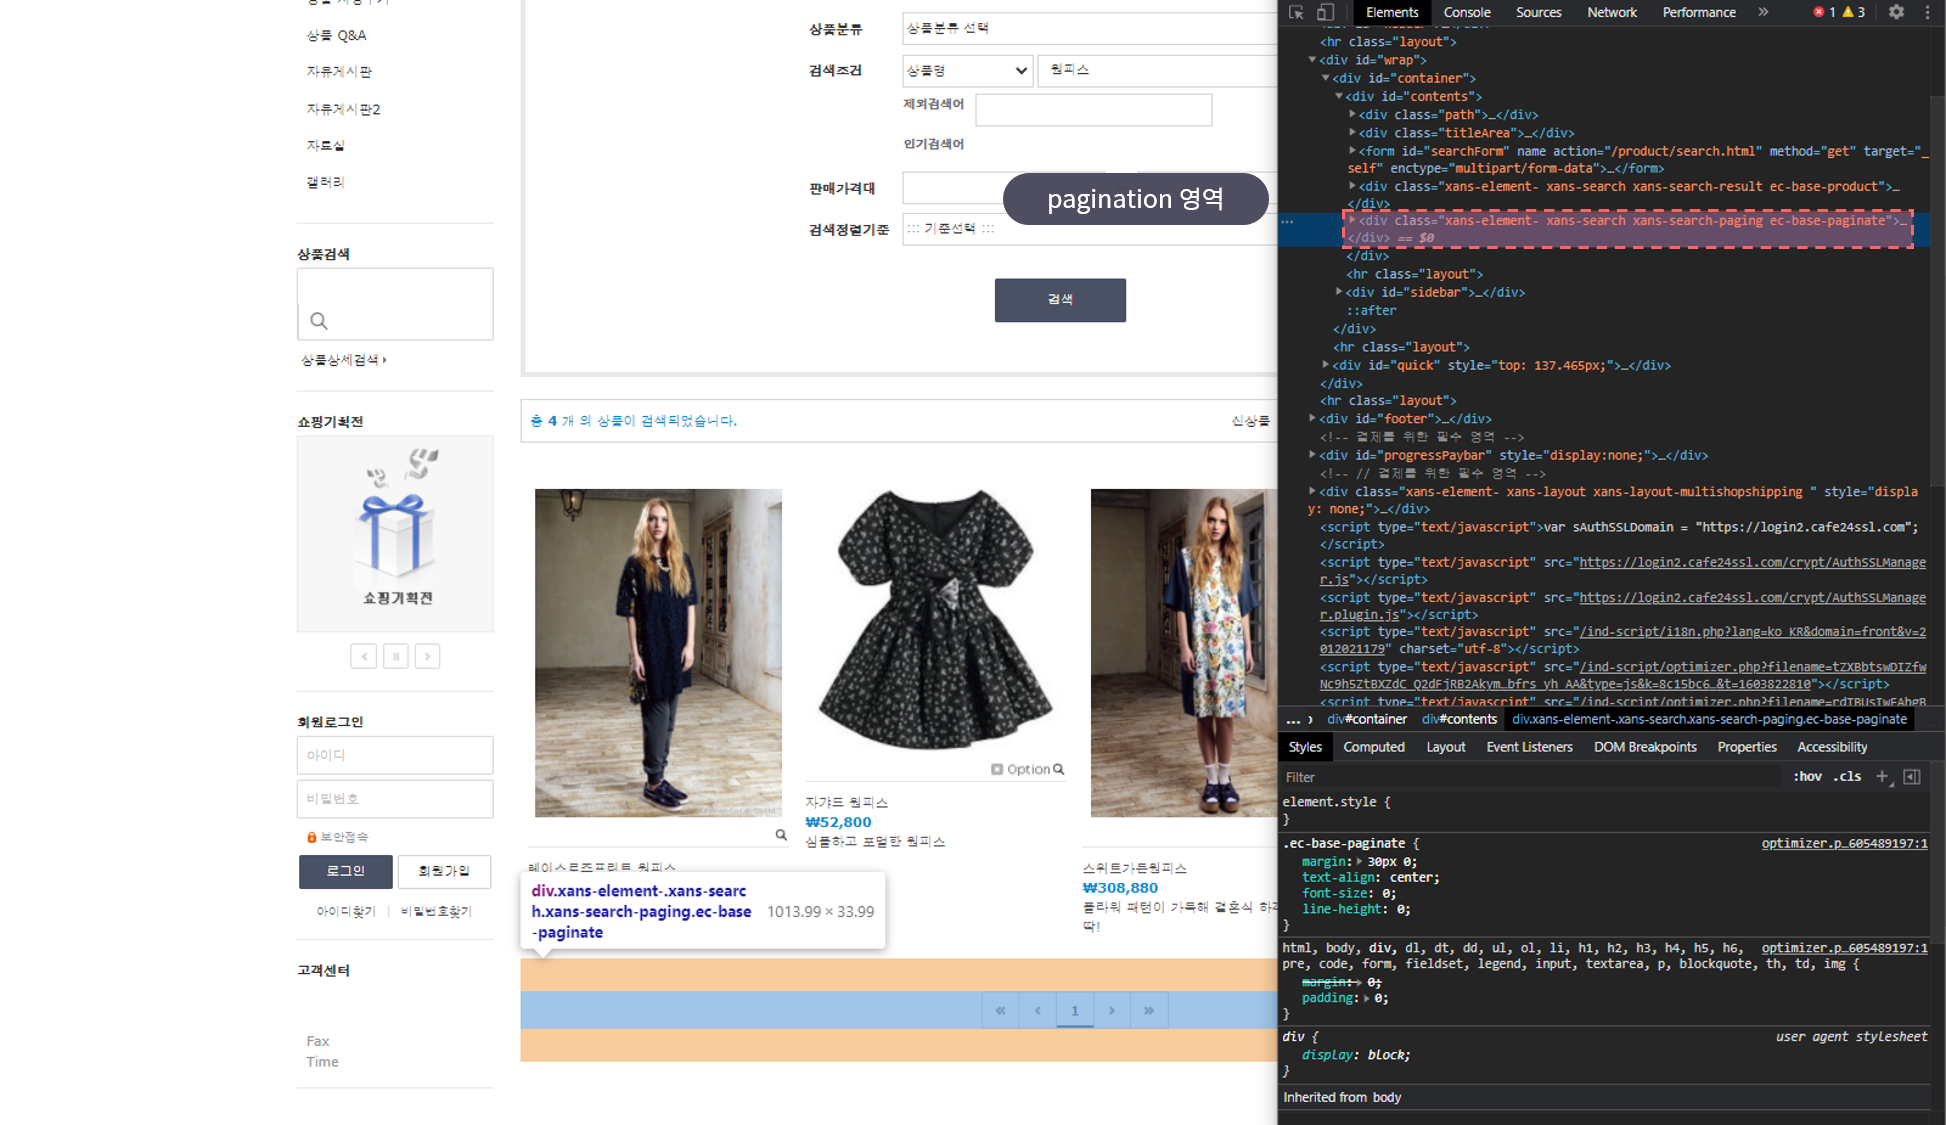Switch to the Console tab
The height and width of the screenshot is (1125, 1946).
1466,12
